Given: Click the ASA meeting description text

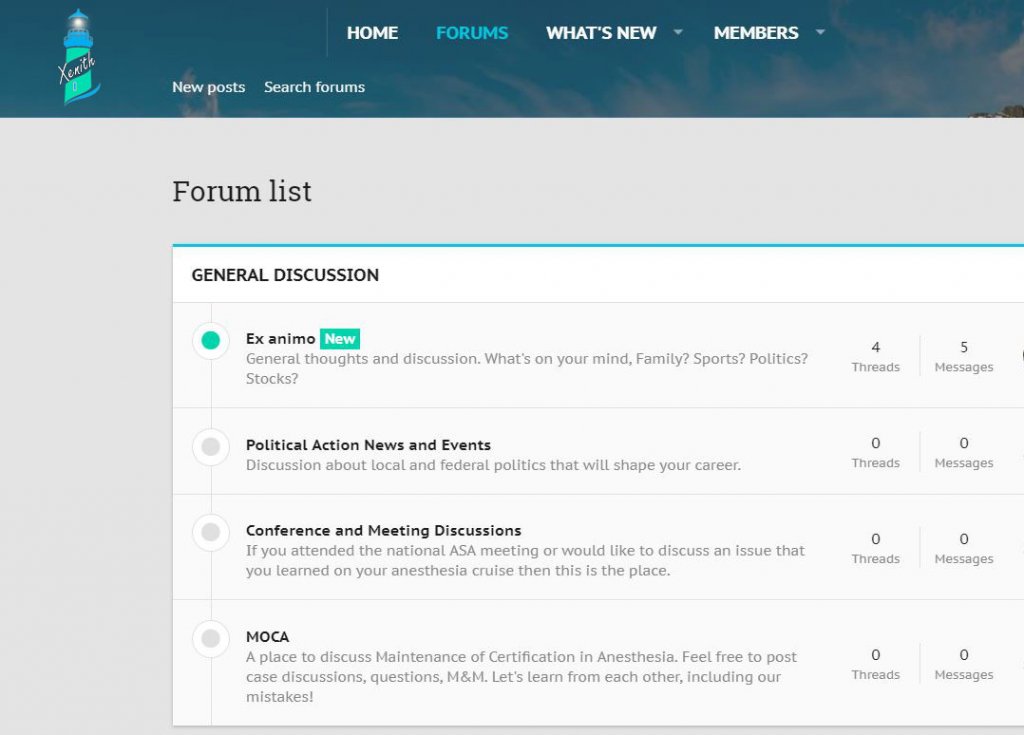Looking at the screenshot, I should [525, 561].
